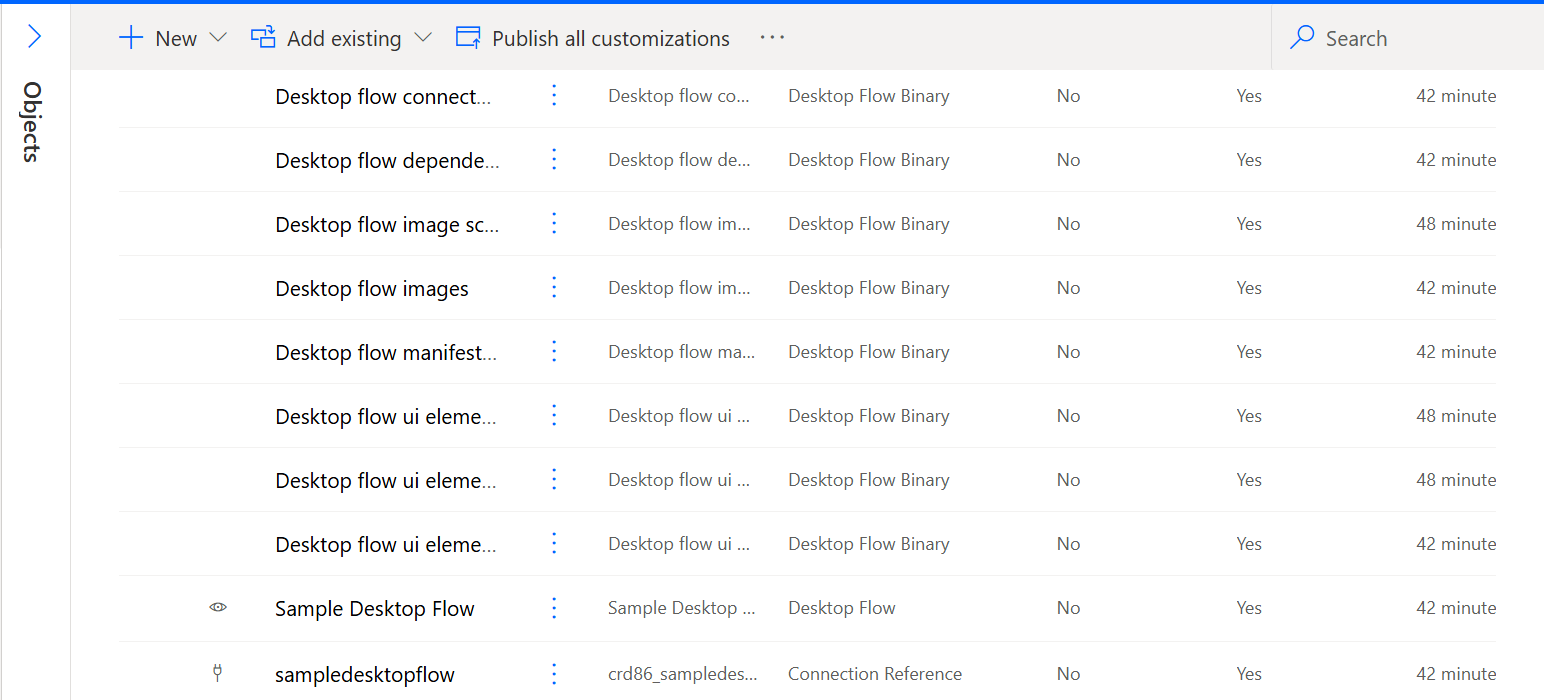This screenshot has width=1544, height=700.
Task: Click the Add existing icon
Action: (262, 37)
